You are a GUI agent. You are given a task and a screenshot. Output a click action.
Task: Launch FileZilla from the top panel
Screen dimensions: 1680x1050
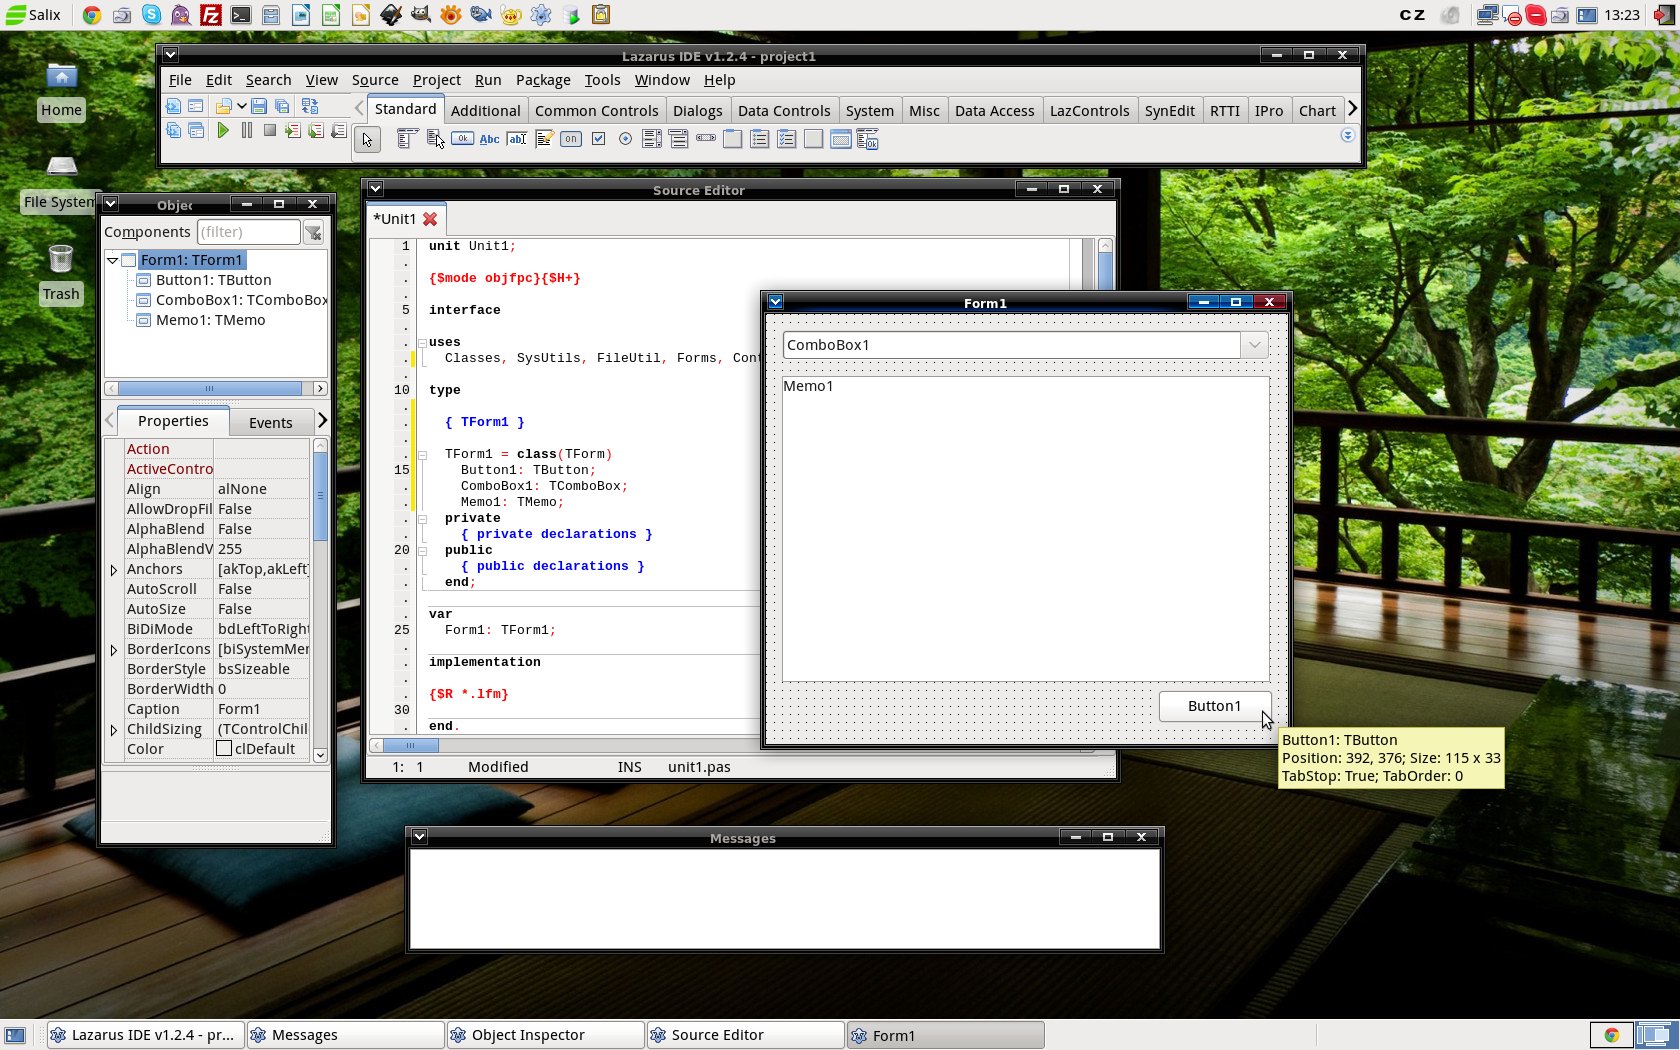point(211,15)
